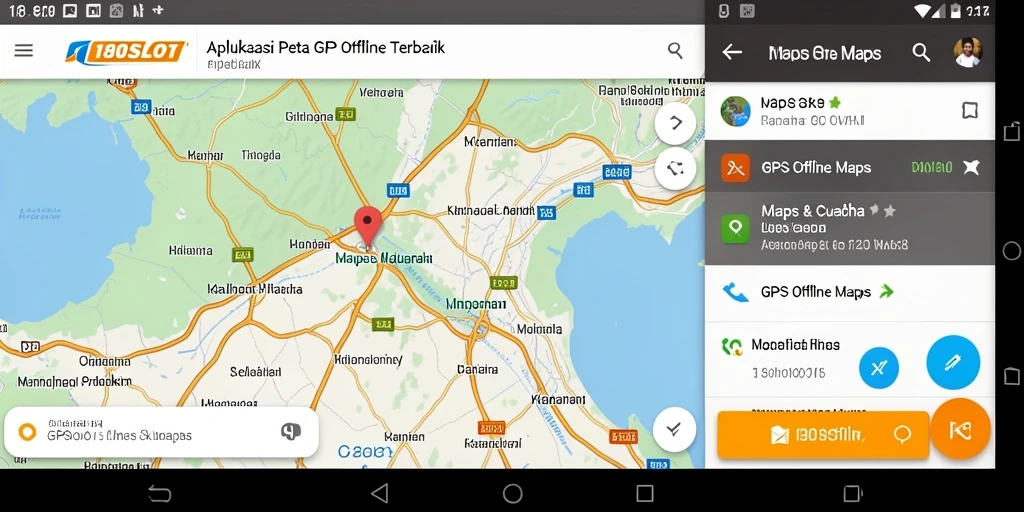The width and height of the screenshot is (1024, 512).
Task: Click the Gitinana map label
Action: tap(310, 116)
